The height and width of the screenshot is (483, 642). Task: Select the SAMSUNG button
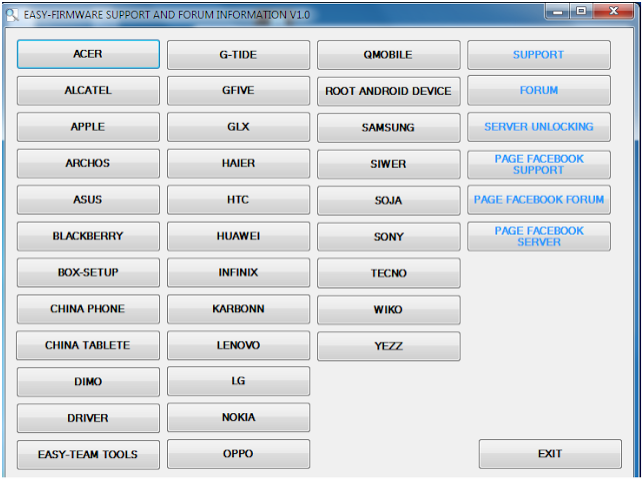(389, 128)
